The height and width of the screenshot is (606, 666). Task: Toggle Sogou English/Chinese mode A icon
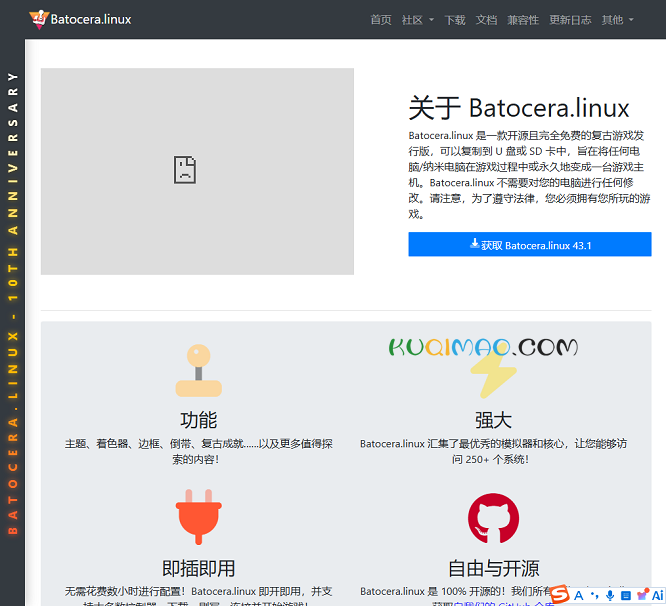pyautogui.click(x=579, y=595)
